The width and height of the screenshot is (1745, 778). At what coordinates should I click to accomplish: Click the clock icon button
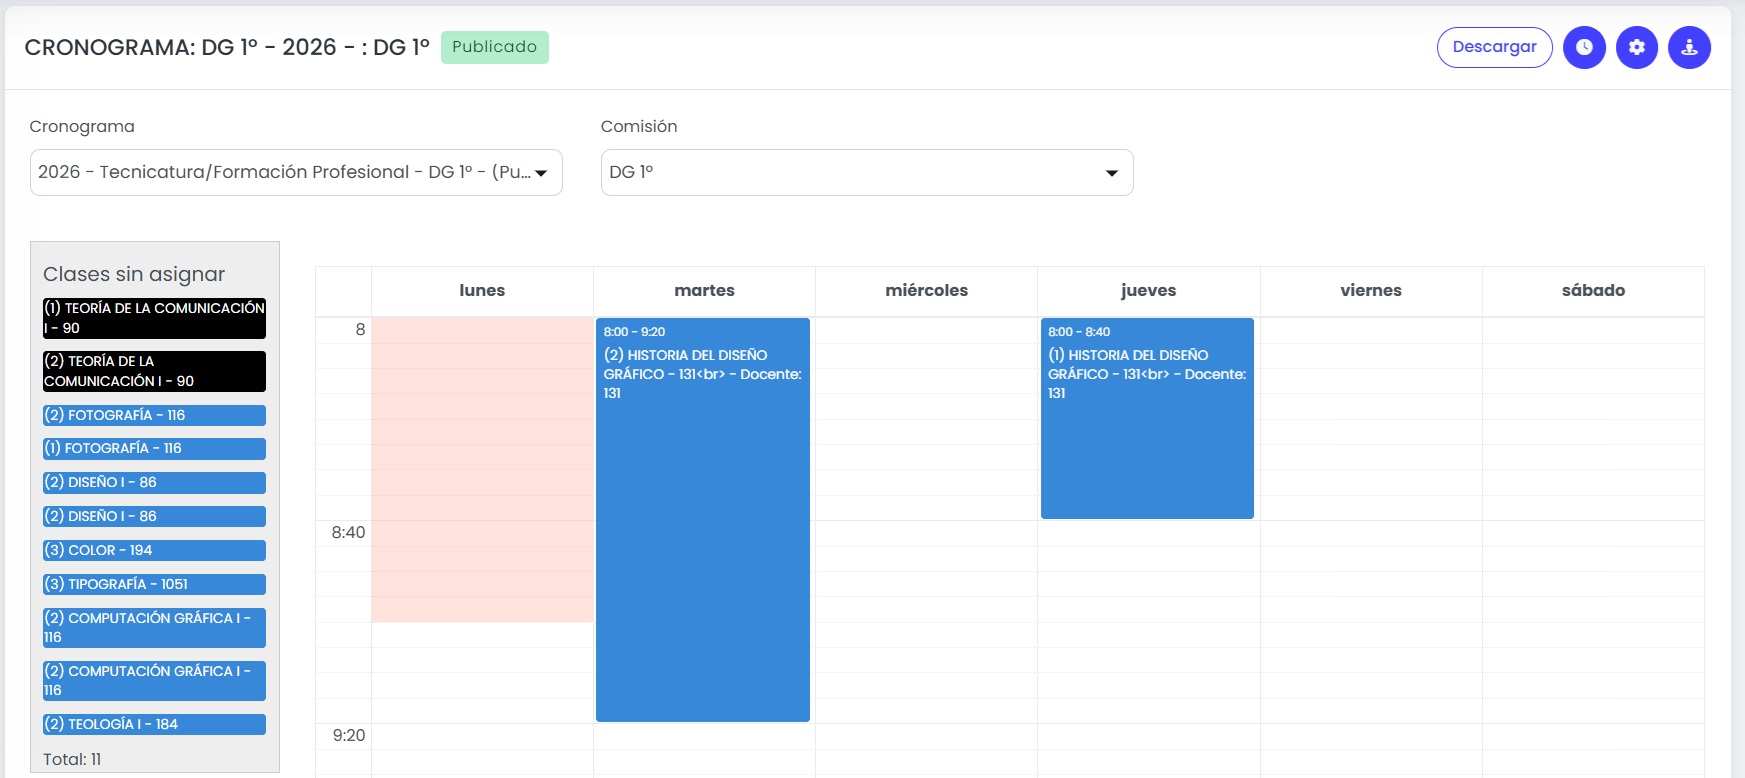pyautogui.click(x=1584, y=47)
